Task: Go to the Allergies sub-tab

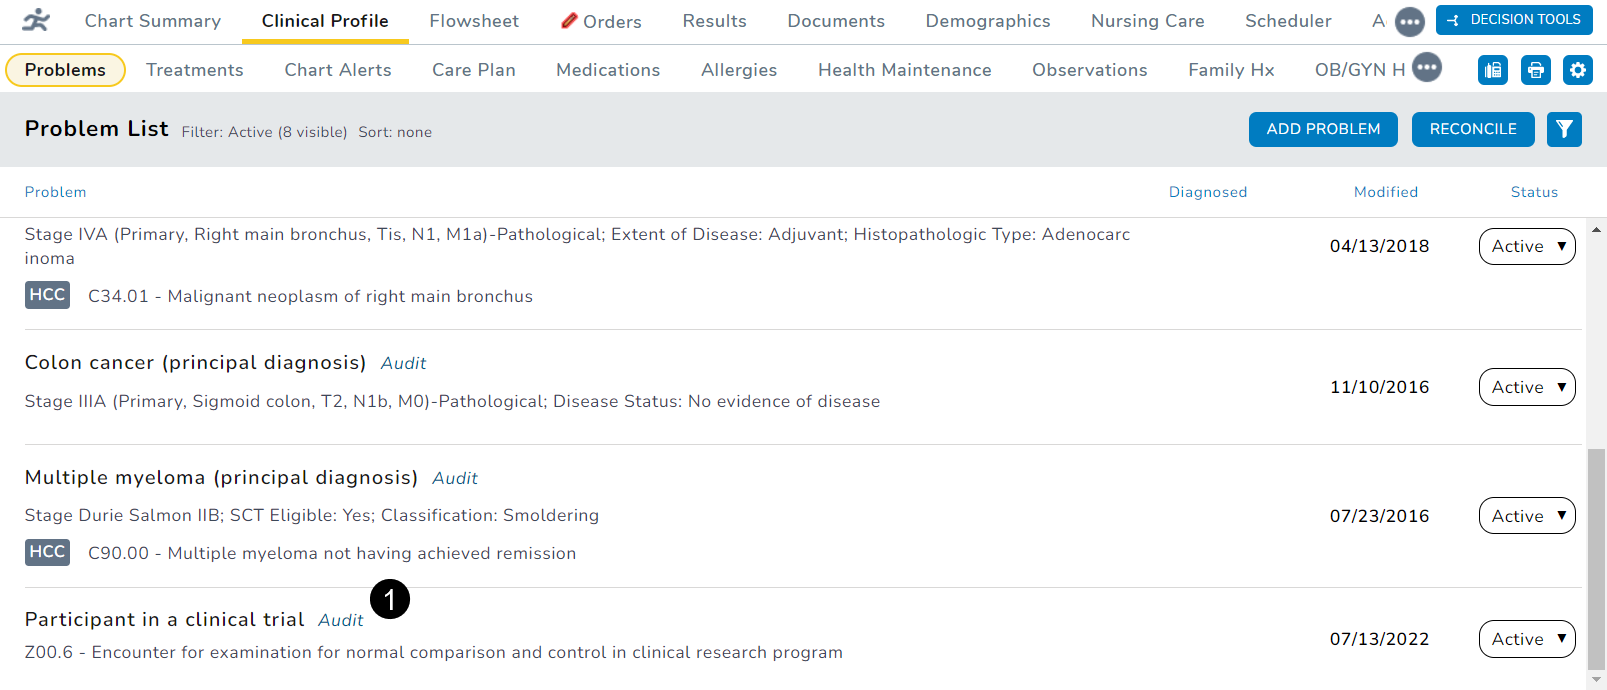Action: point(739,70)
